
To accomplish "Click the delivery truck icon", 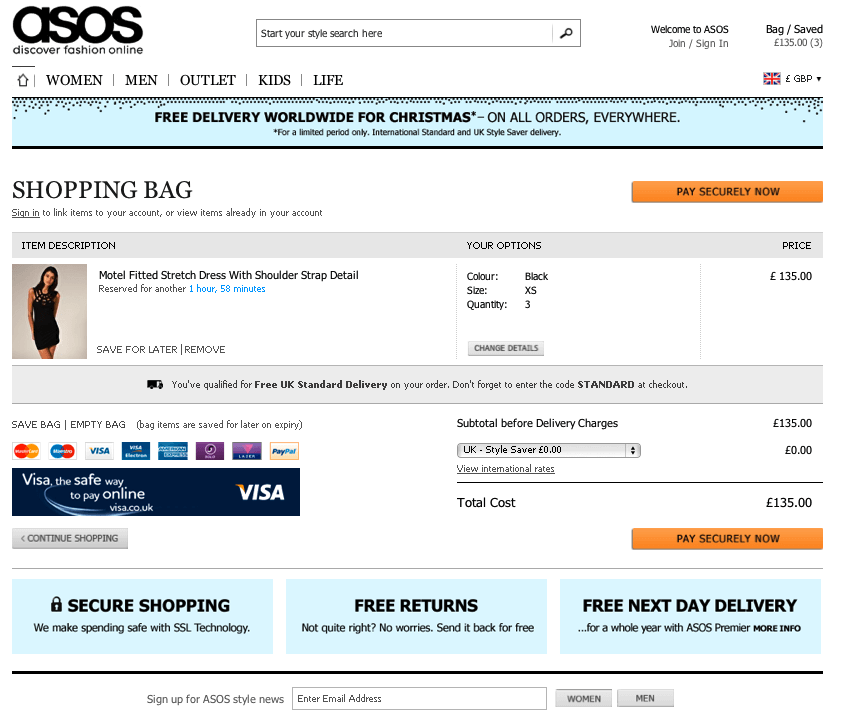I will (x=155, y=385).
